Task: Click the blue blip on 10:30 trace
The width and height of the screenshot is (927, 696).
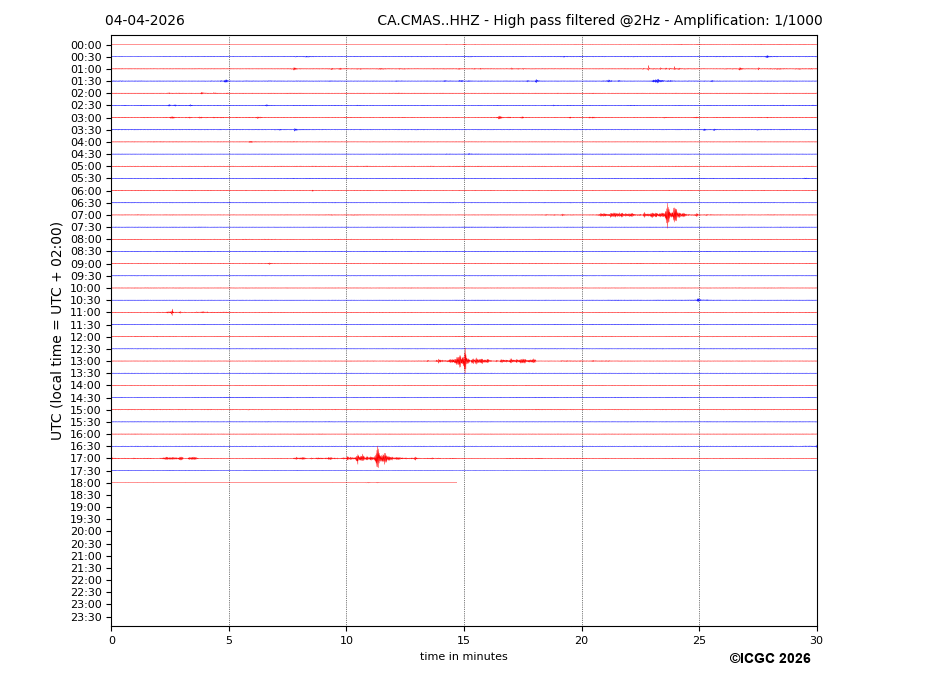Action: [x=698, y=300]
